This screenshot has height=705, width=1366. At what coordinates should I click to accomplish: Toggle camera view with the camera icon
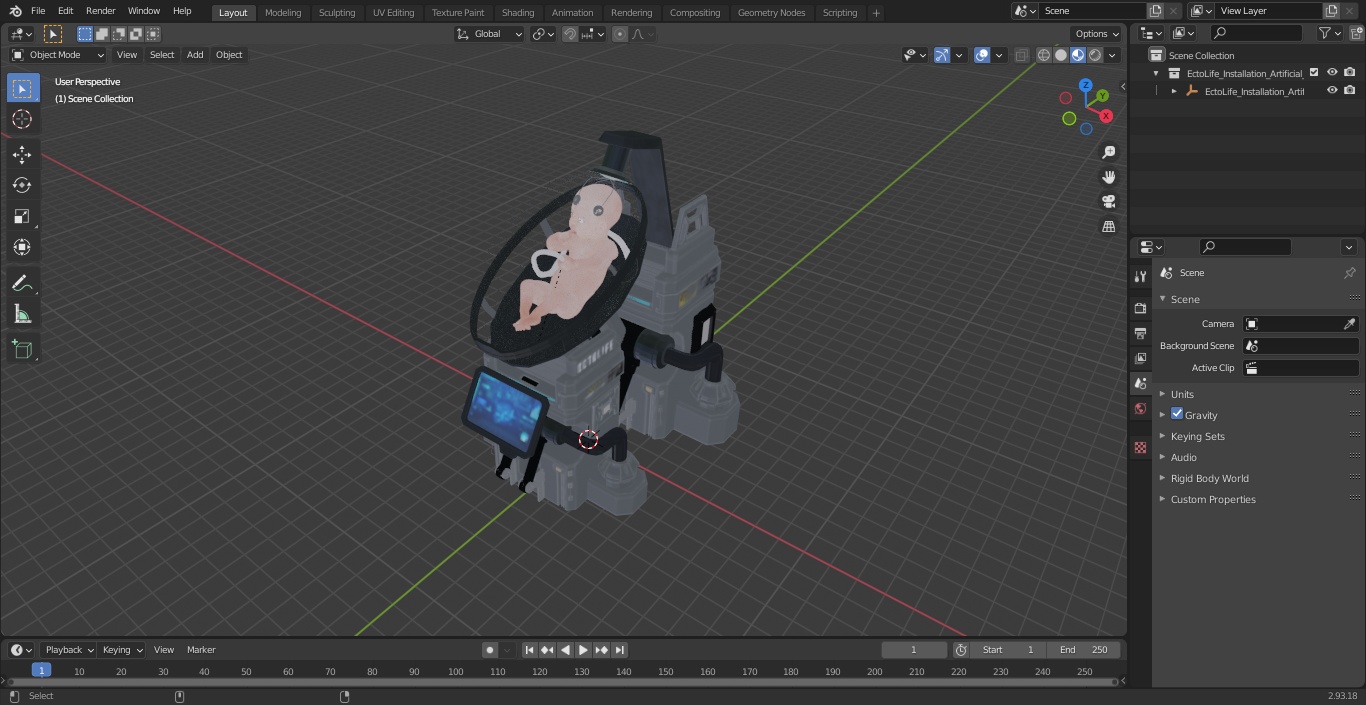point(1108,202)
